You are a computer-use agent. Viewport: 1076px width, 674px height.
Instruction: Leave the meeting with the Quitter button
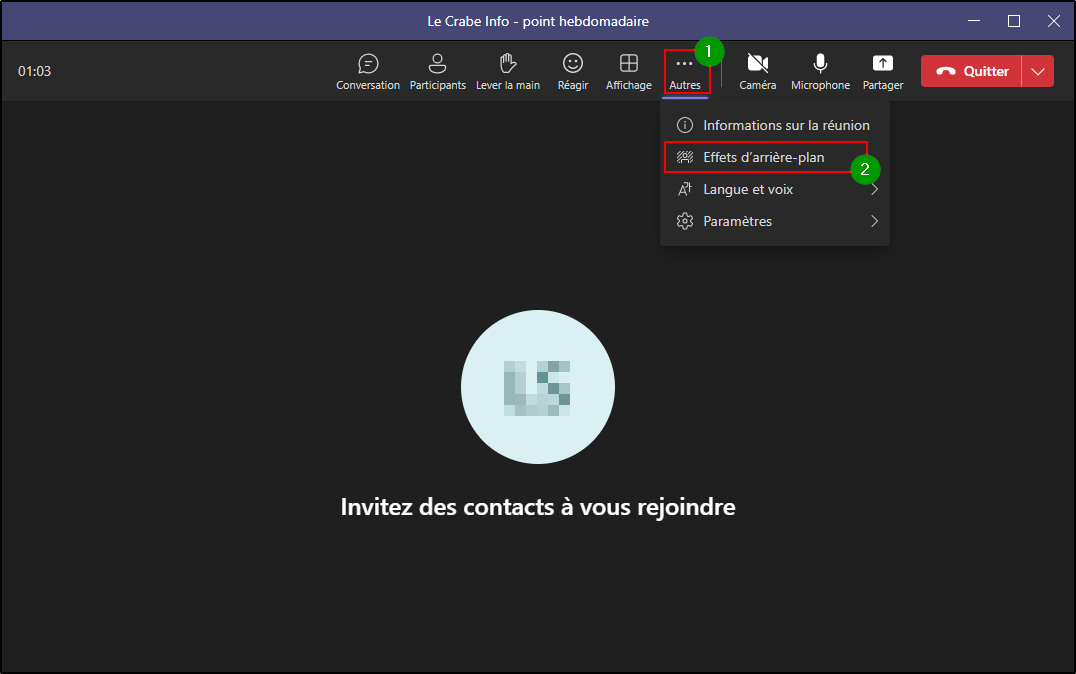pyautogui.click(x=971, y=71)
